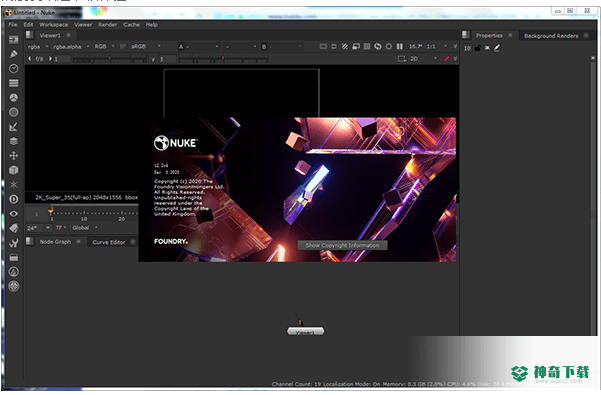This screenshot has height=395, width=601.
Task: Open the Particles nodes spark icon
Action: click(x=14, y=185)
